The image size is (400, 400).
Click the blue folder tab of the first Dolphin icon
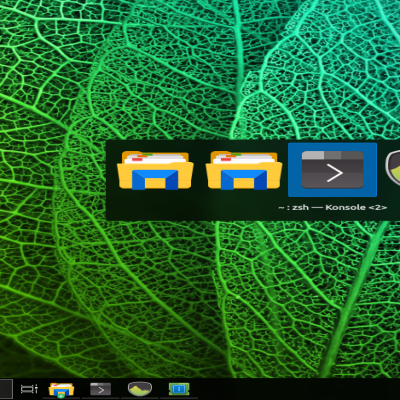[155, 179]
